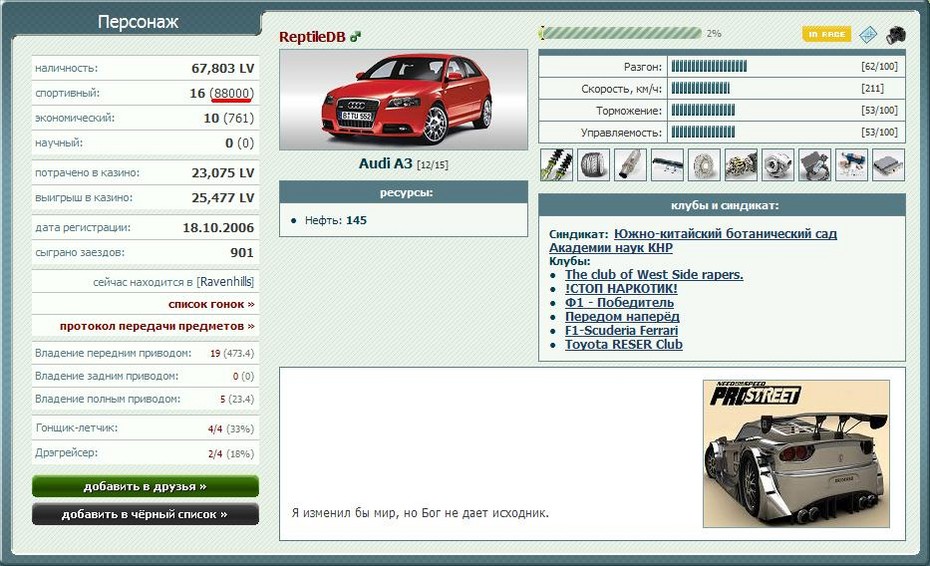Viewport: 930px width, 566px height.
Task: Click the Нефть: 145 resource entry
Action: [335, 220]
